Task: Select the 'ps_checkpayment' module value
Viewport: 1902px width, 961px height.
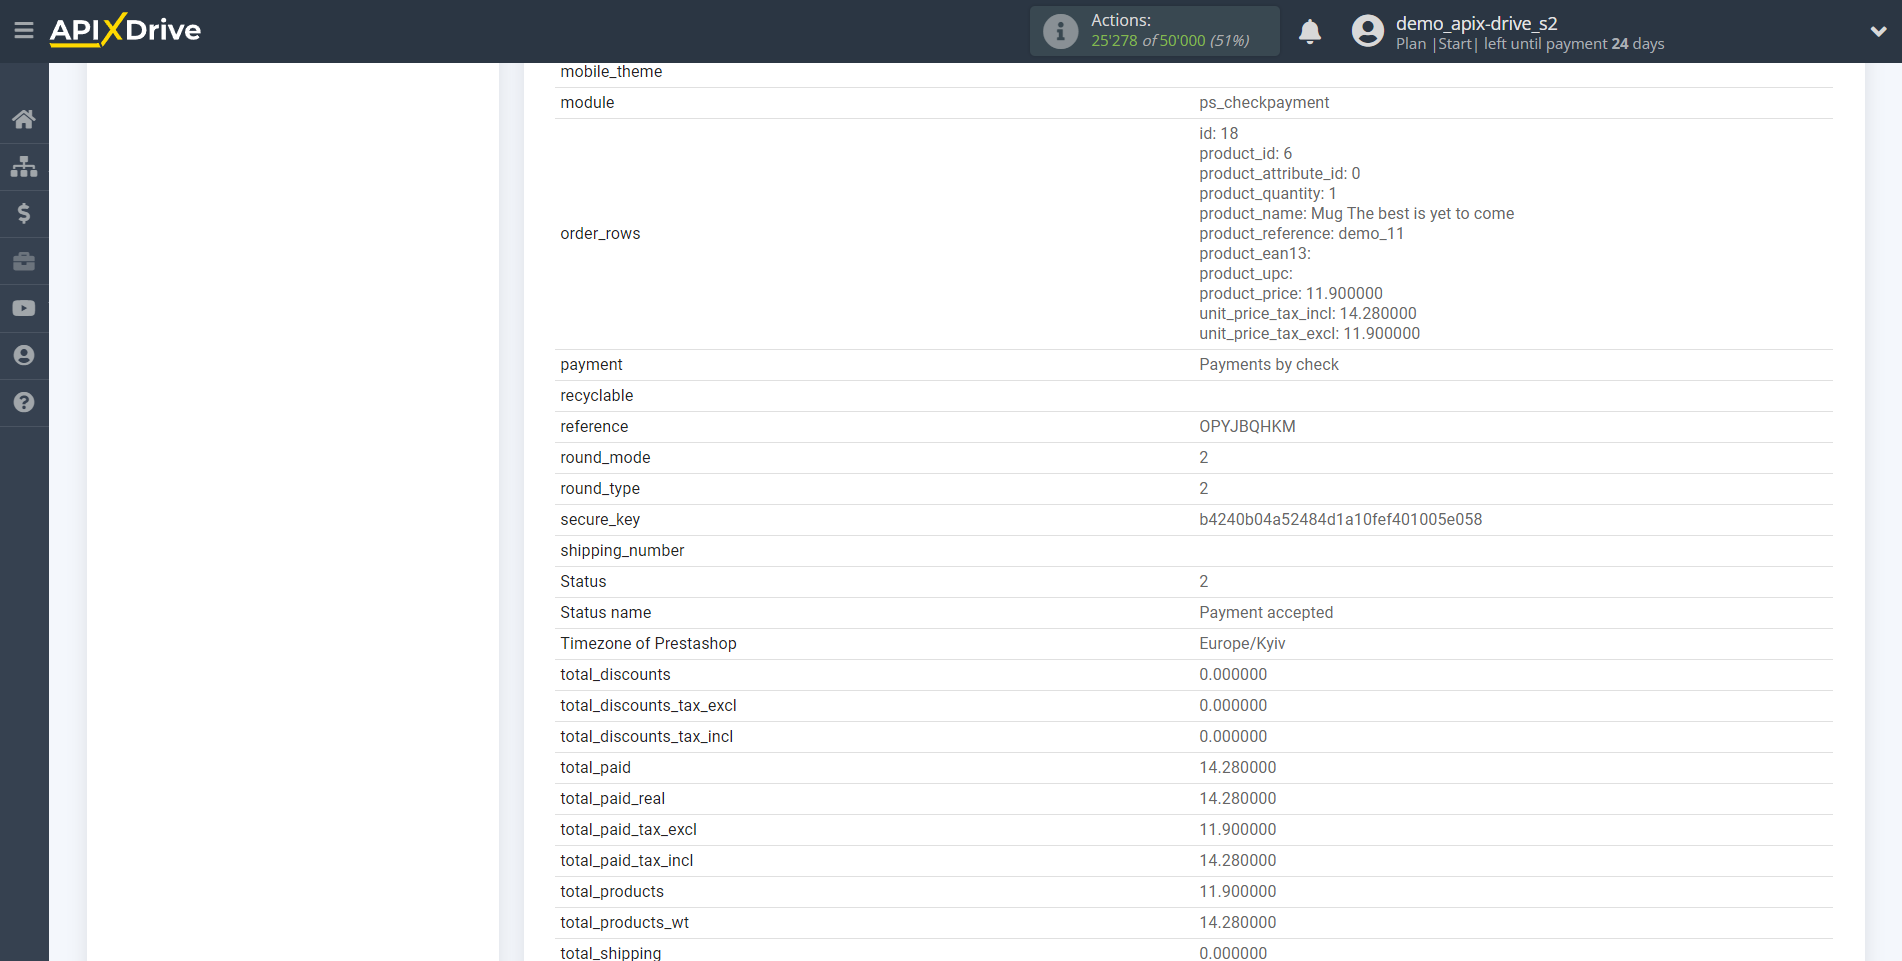Action: click(1264, 102)
